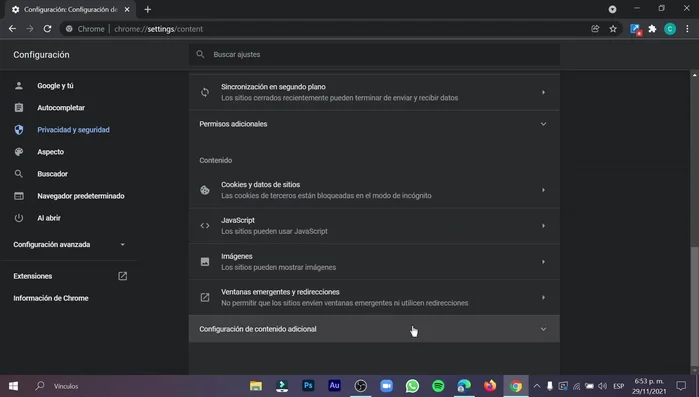699x397 pixels.
Task: Click the address bar URL
Action: pyautogui.click(x=158, y=29)
